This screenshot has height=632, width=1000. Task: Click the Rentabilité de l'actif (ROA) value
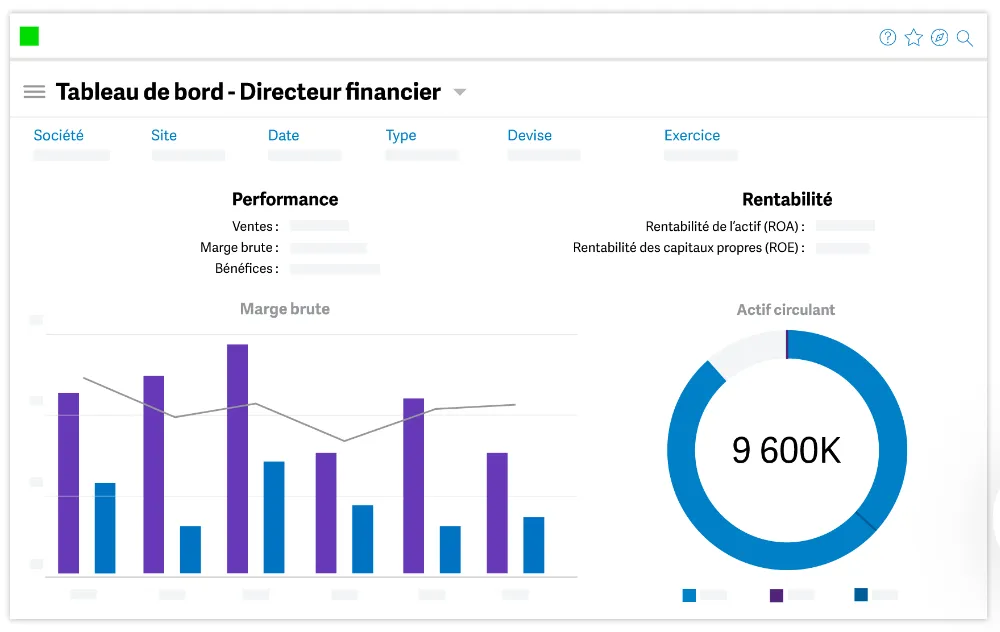[x=845, y=226]
